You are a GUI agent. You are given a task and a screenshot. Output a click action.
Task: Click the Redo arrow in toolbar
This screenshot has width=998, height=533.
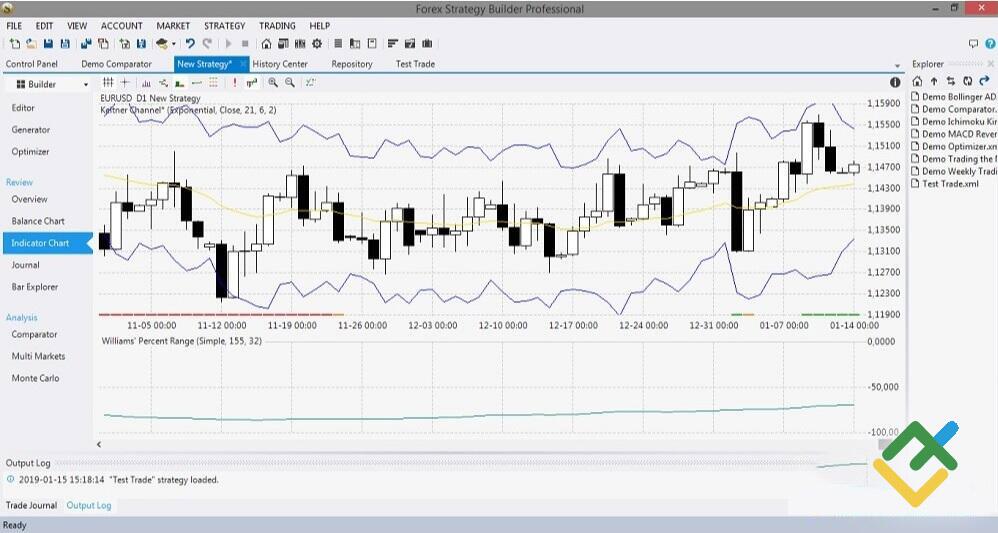207,44
